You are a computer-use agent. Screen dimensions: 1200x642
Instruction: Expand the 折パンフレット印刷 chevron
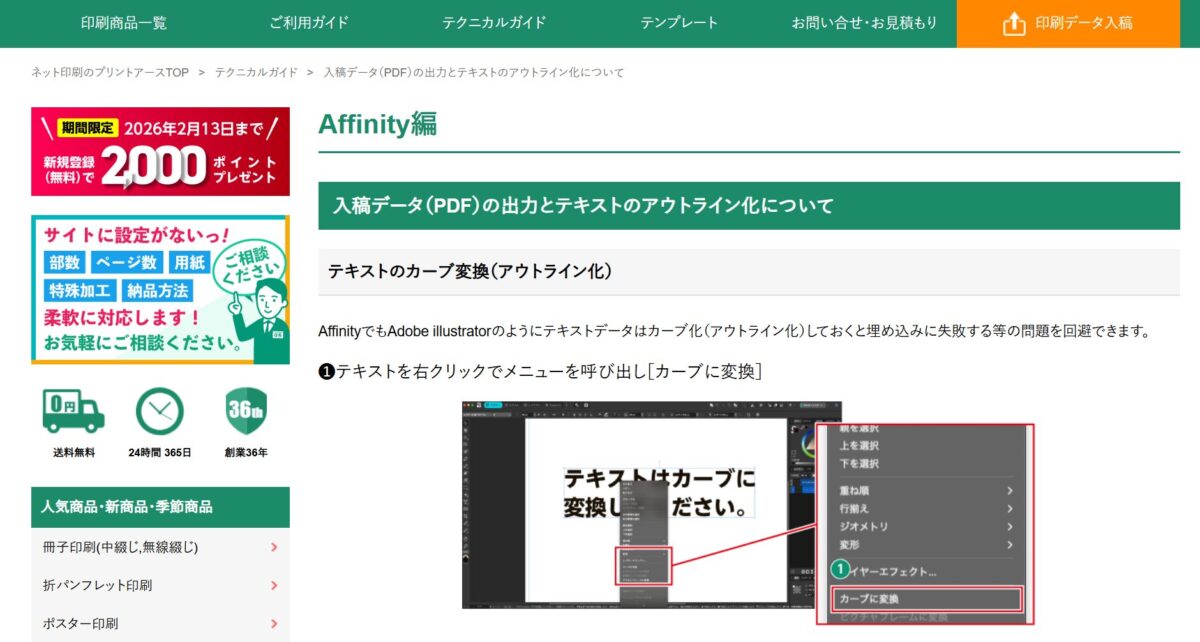pyautogui.click(x=274, y=585)
